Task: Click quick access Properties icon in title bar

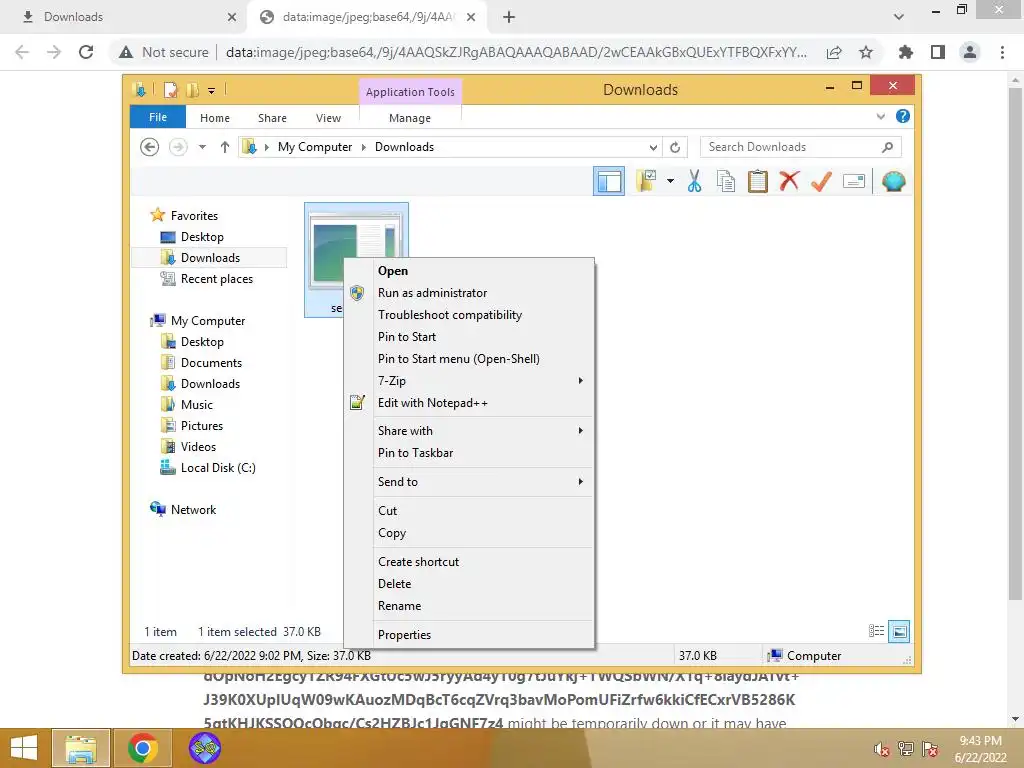Action: point(170,89)
